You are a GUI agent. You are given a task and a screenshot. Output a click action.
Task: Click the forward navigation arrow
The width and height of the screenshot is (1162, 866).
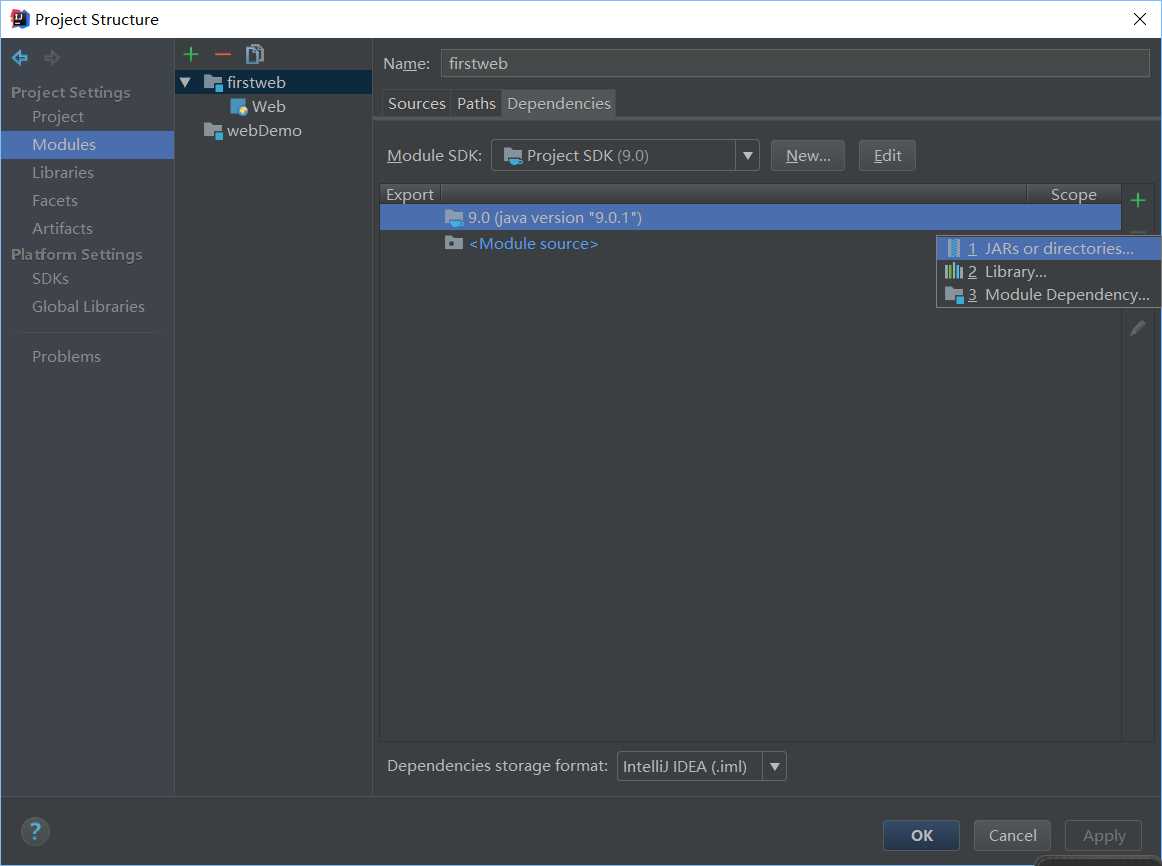(52, 57)
